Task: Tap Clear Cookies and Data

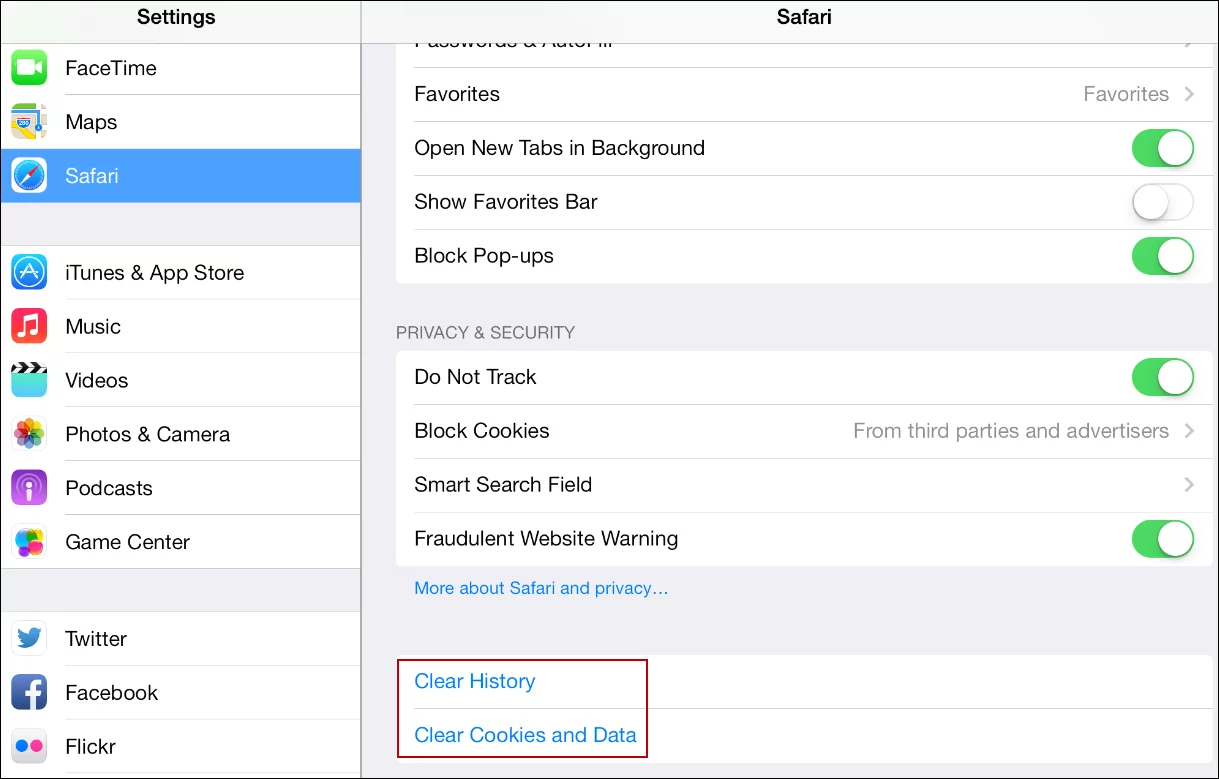Action: tap(525, 734)
